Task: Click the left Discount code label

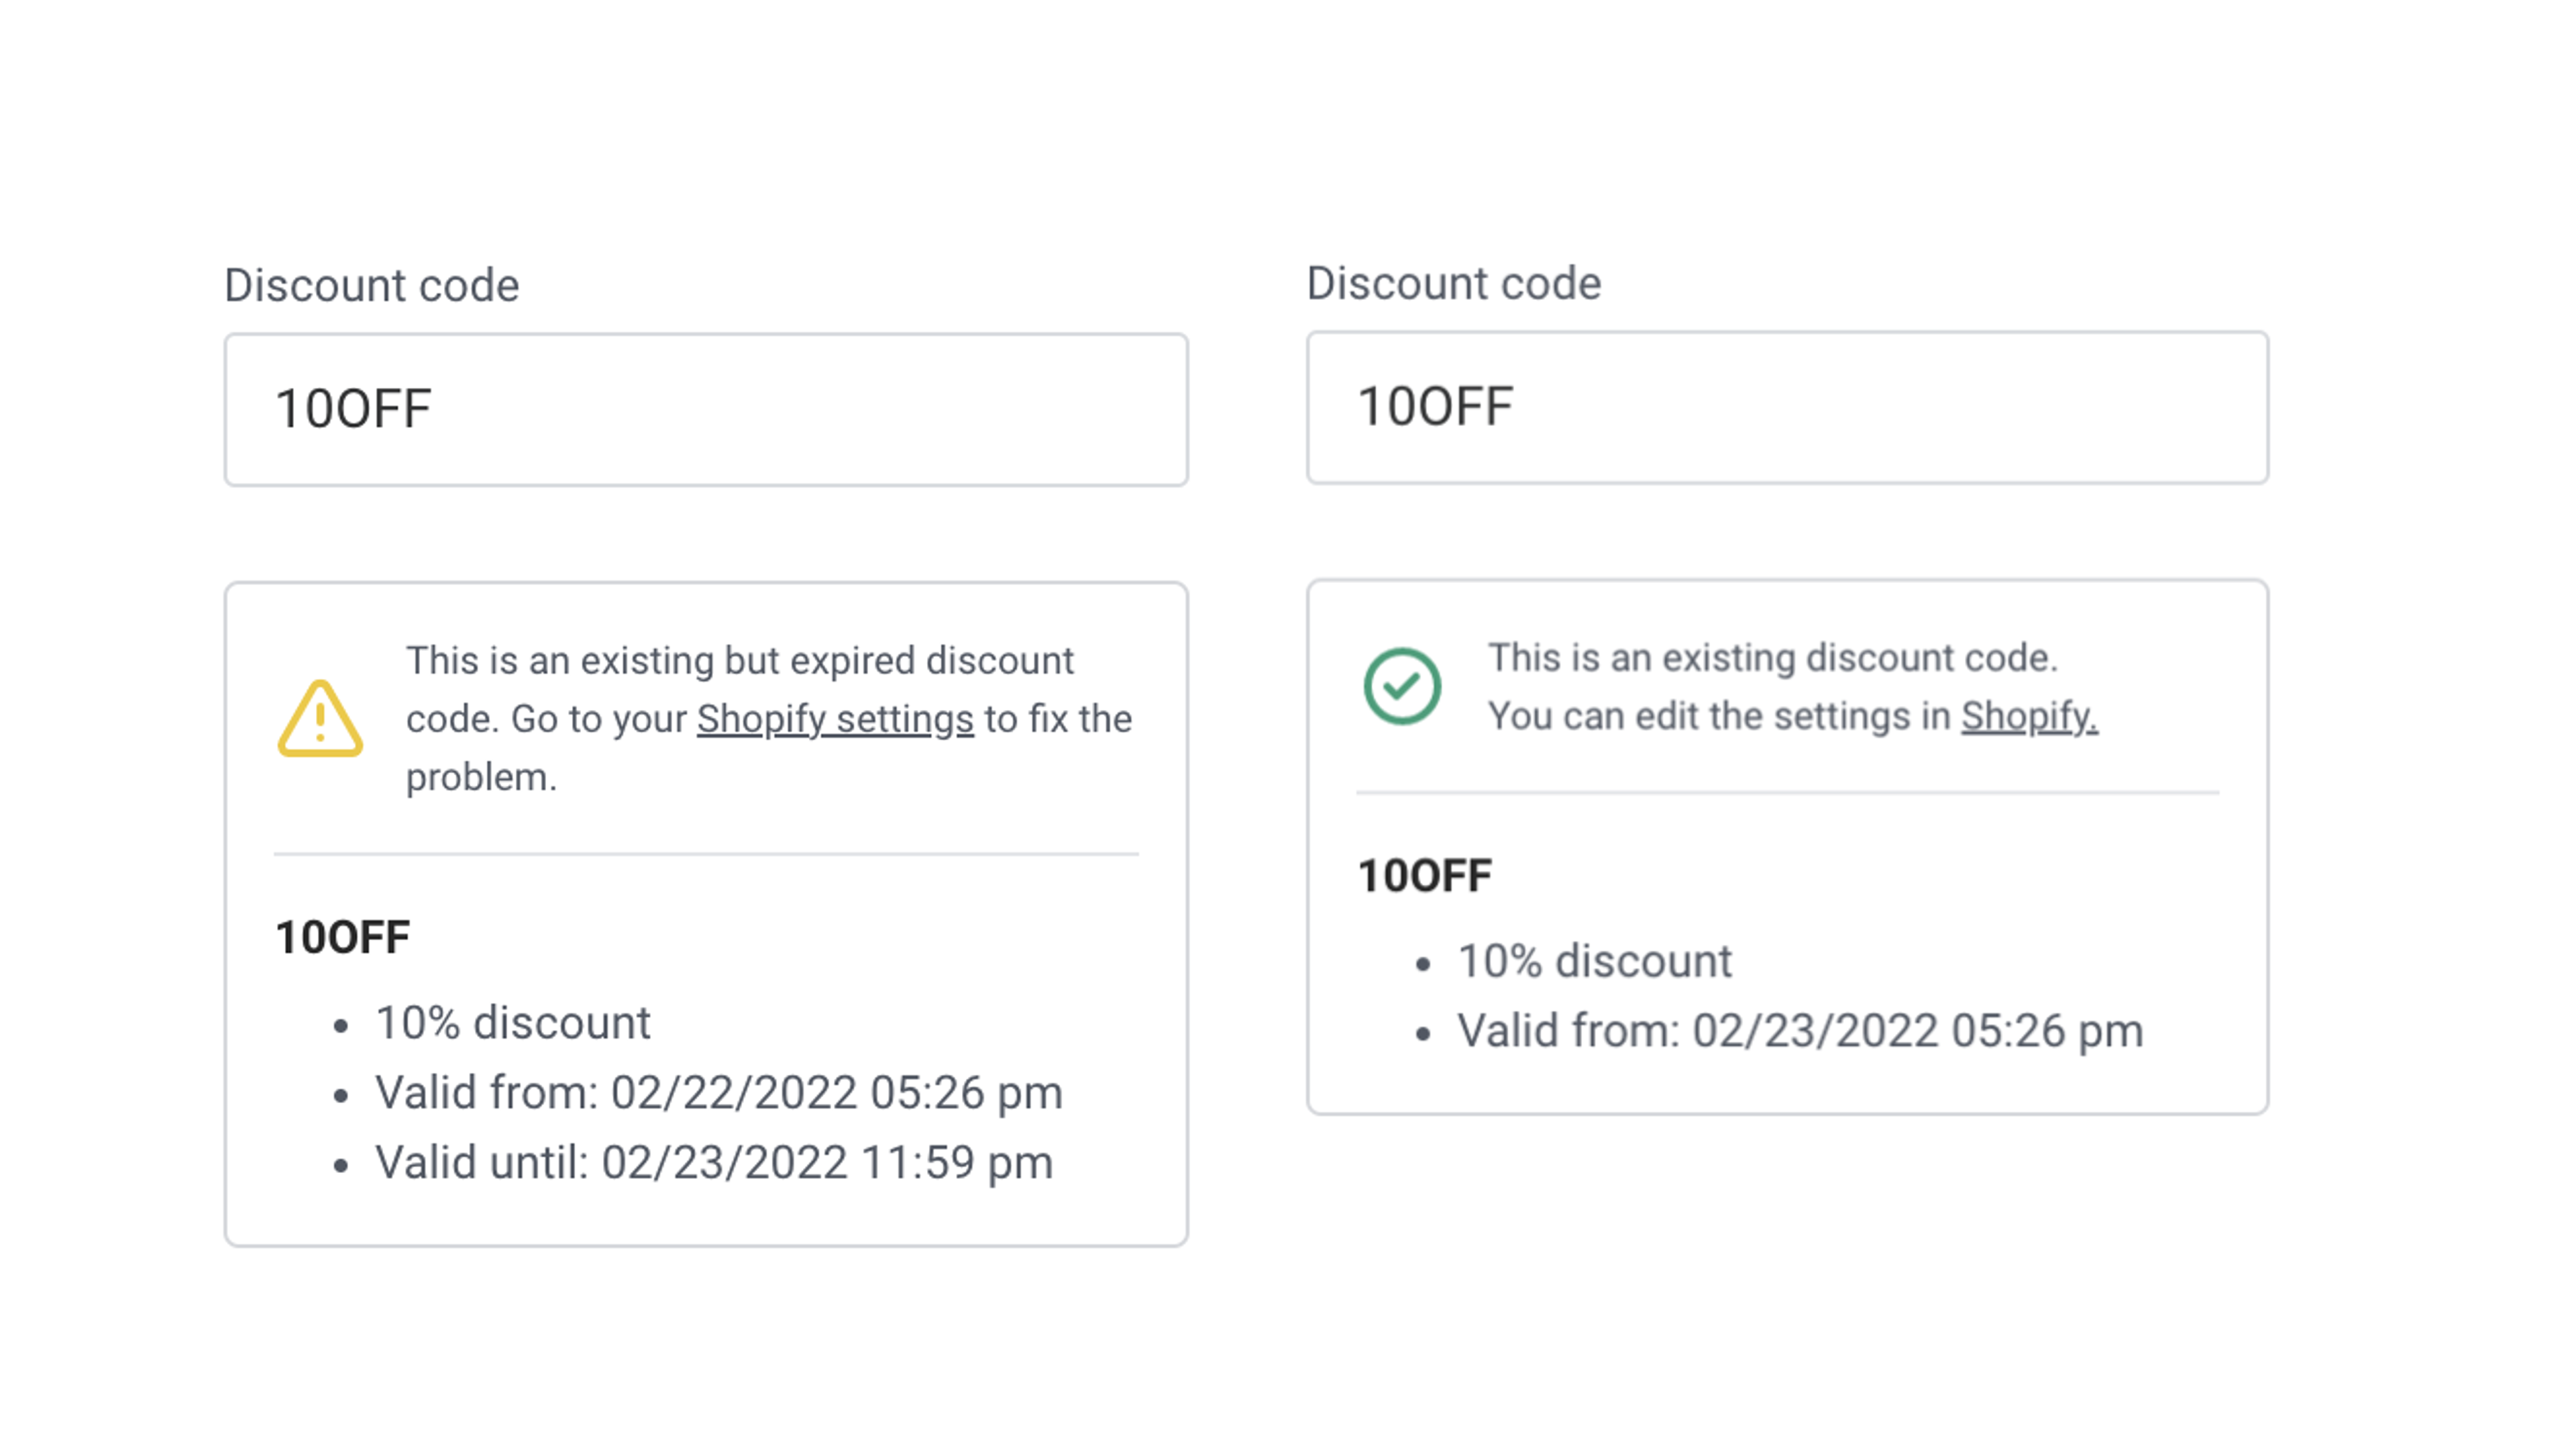Action: pyautogui.click(x=371, y=285)
